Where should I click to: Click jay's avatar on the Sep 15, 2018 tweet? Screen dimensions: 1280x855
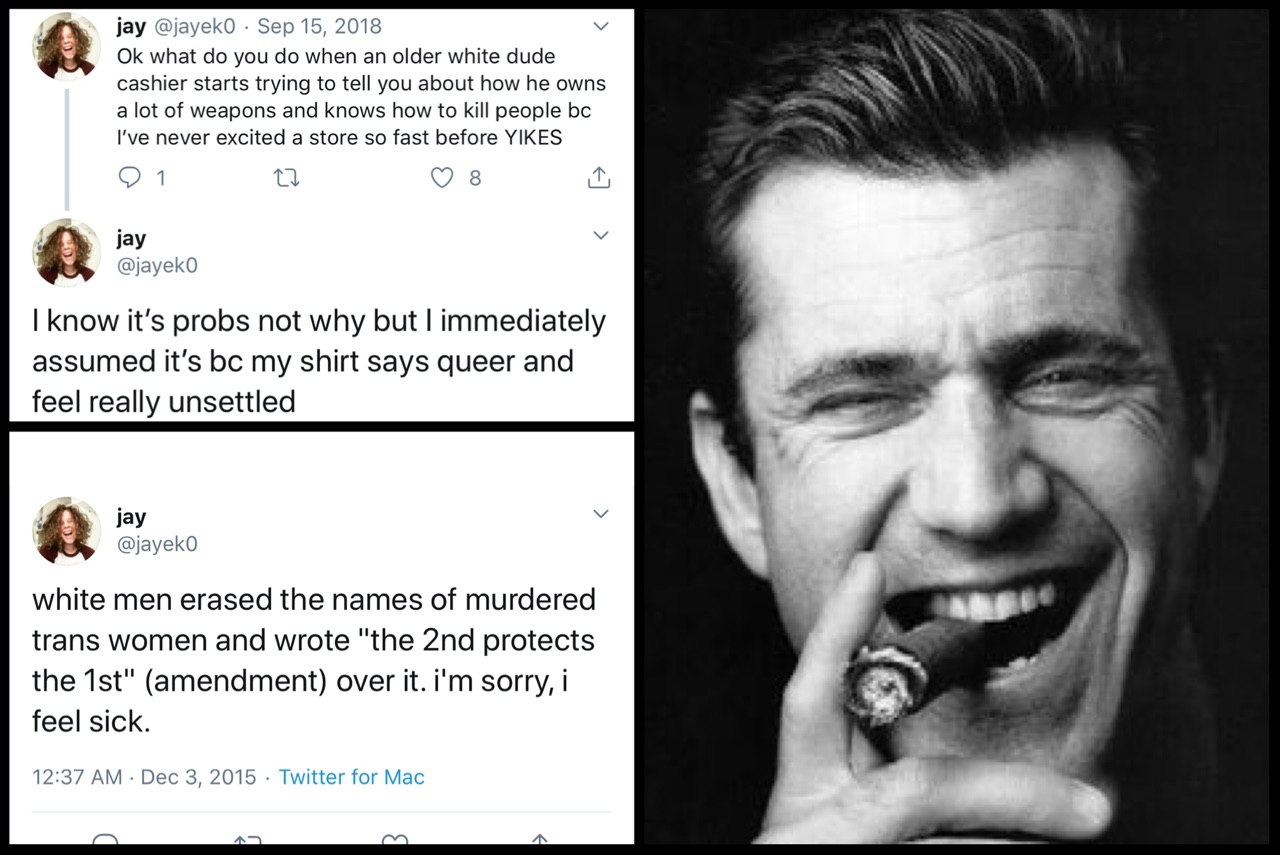click(x=67, y=46)
